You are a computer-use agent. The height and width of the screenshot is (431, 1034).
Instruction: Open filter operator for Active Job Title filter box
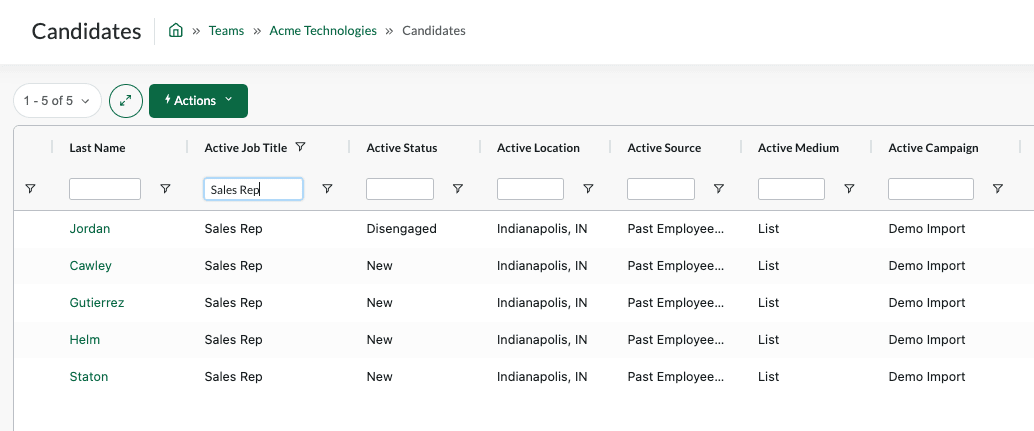coord(327,189)
